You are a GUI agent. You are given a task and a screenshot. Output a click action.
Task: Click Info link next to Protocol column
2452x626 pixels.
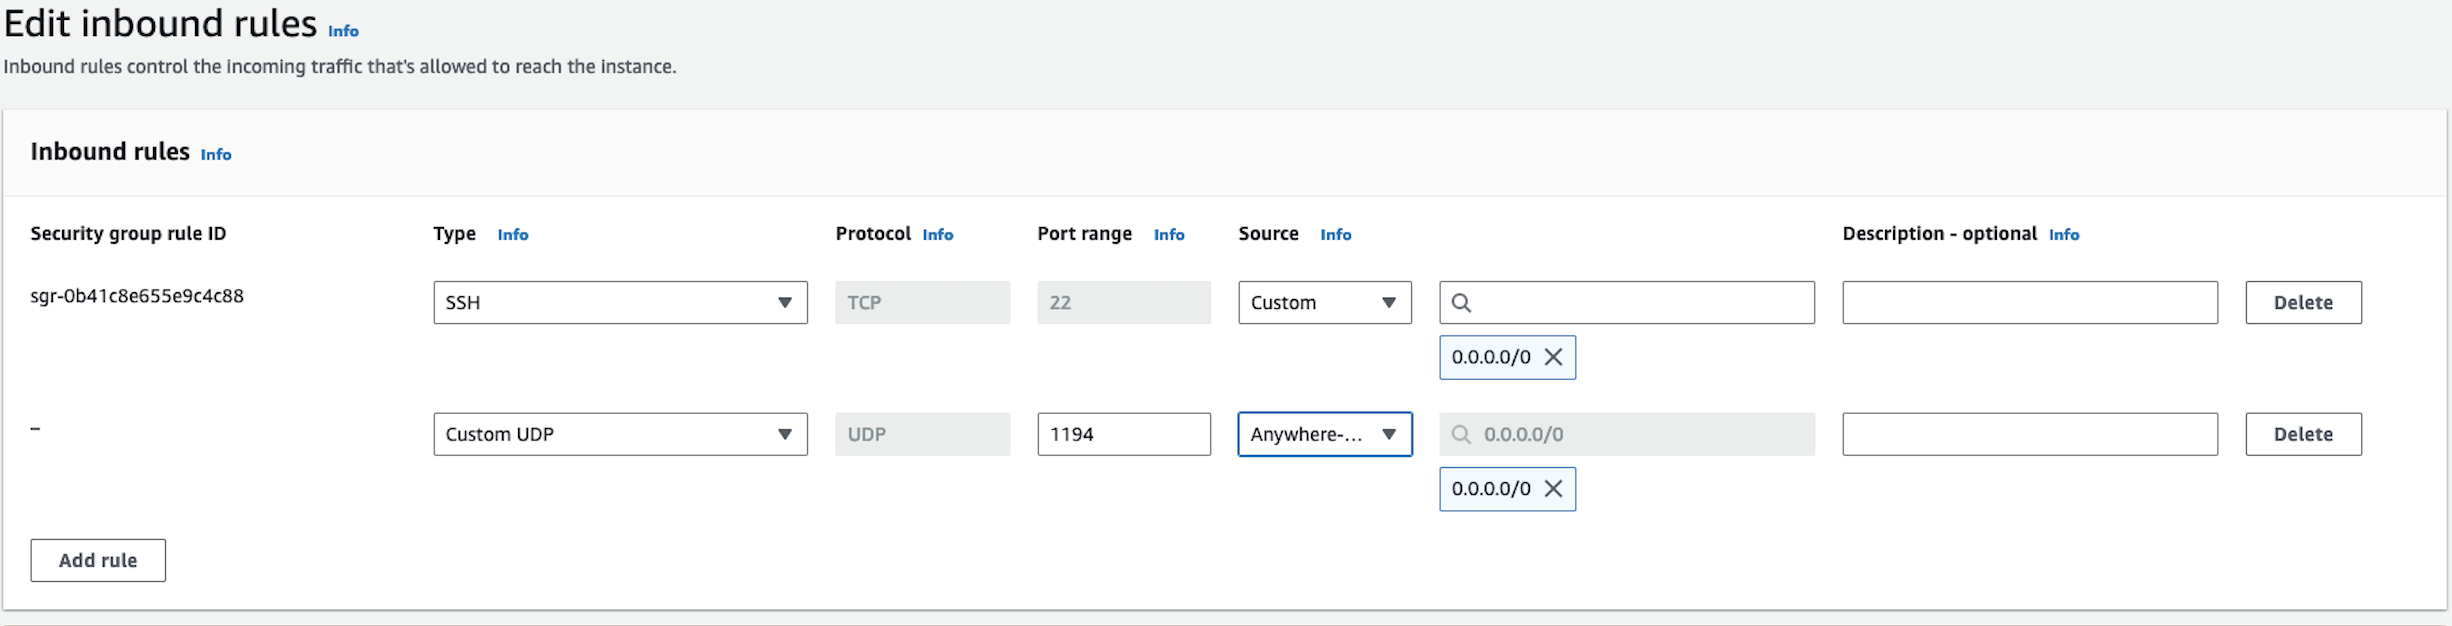coord(937,235)
